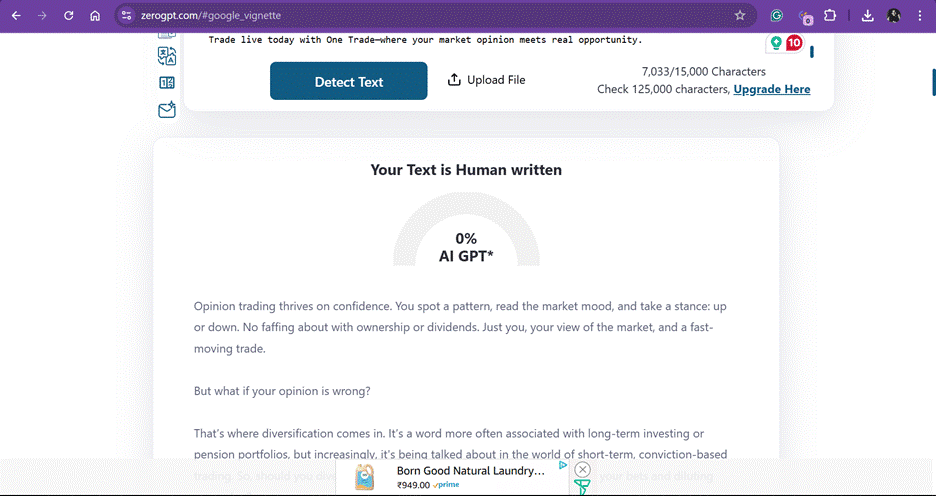Open the Chrome profile avatar
The width and height of the screenshot is (936, 496).
894,16
